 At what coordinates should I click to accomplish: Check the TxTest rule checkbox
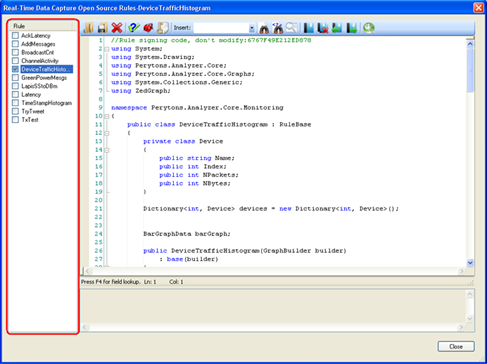[15, 119]
